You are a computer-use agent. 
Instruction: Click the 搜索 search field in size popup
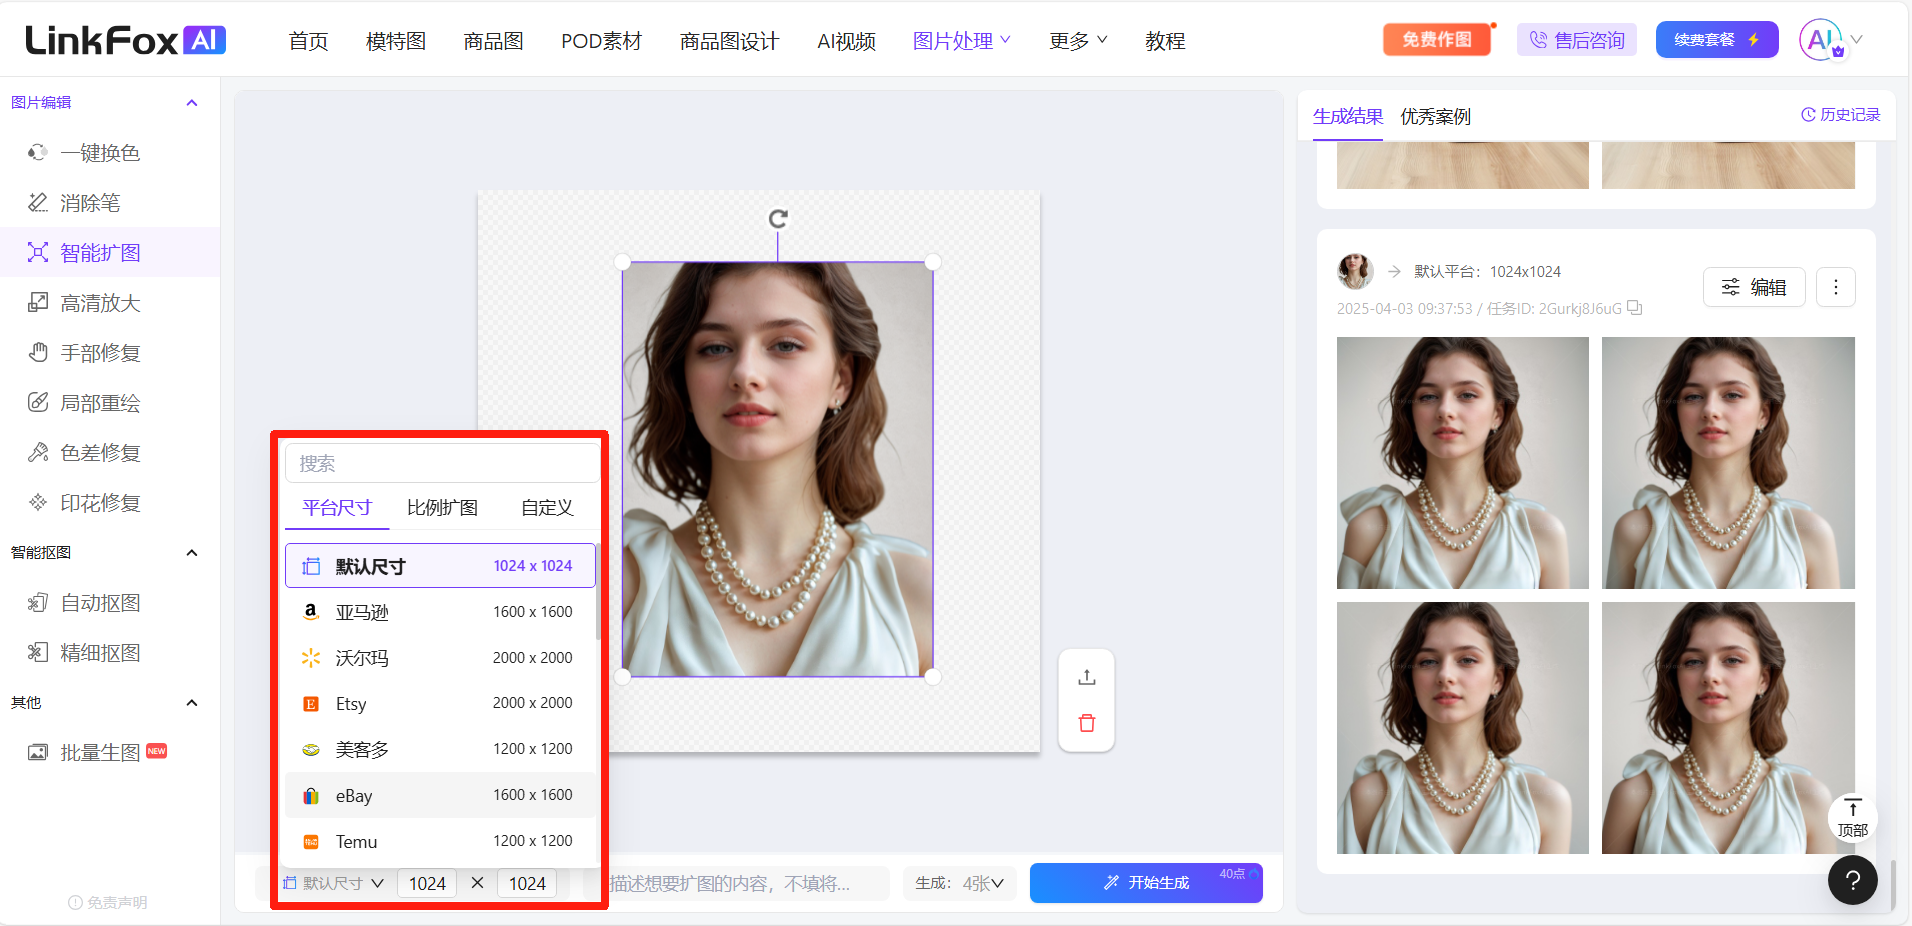[x=442, y=464]
